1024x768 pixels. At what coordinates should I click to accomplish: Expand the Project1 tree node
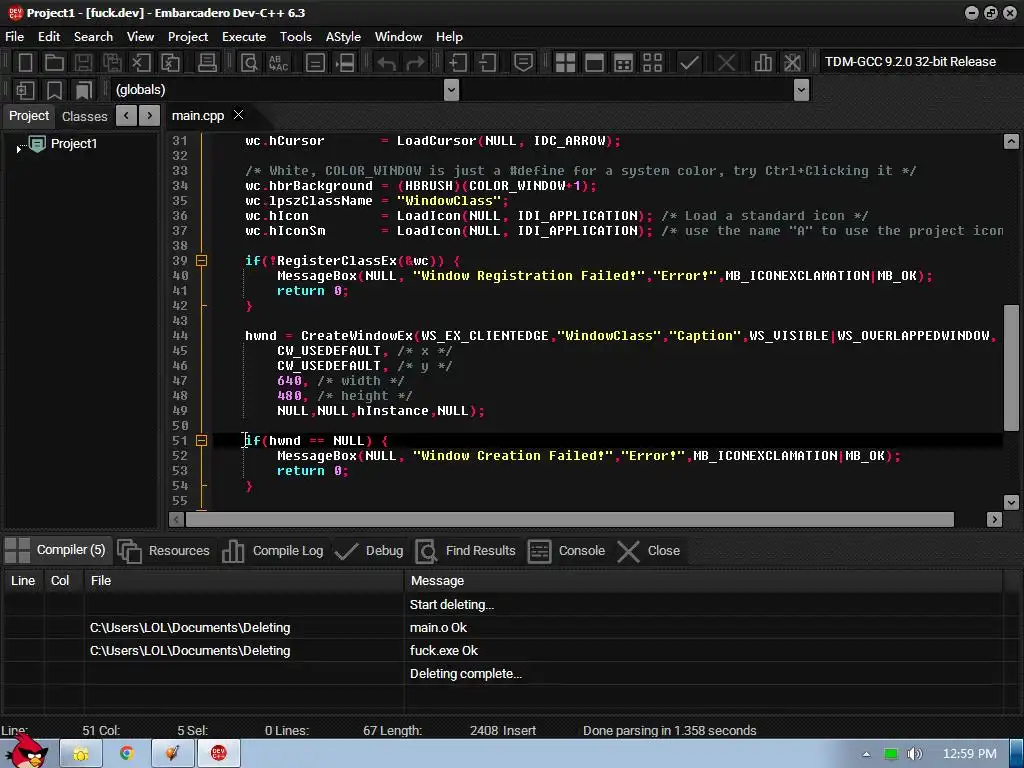pos(19,147)
